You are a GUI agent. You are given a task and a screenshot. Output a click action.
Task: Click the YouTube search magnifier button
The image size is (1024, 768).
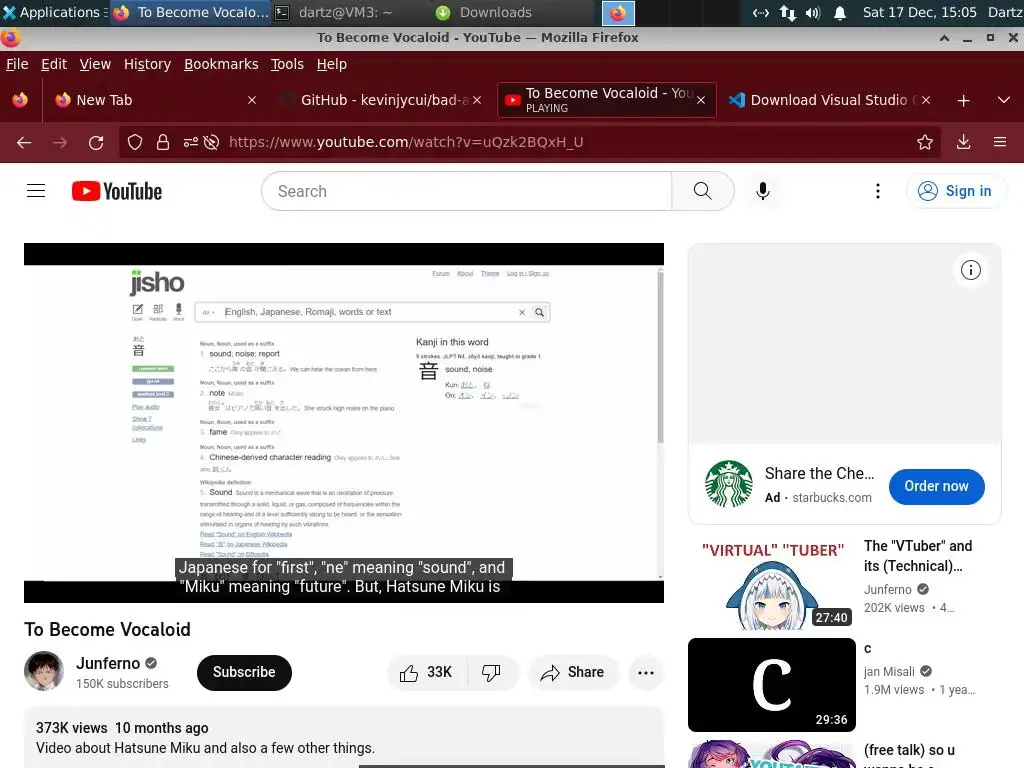(x=702, y=191)
